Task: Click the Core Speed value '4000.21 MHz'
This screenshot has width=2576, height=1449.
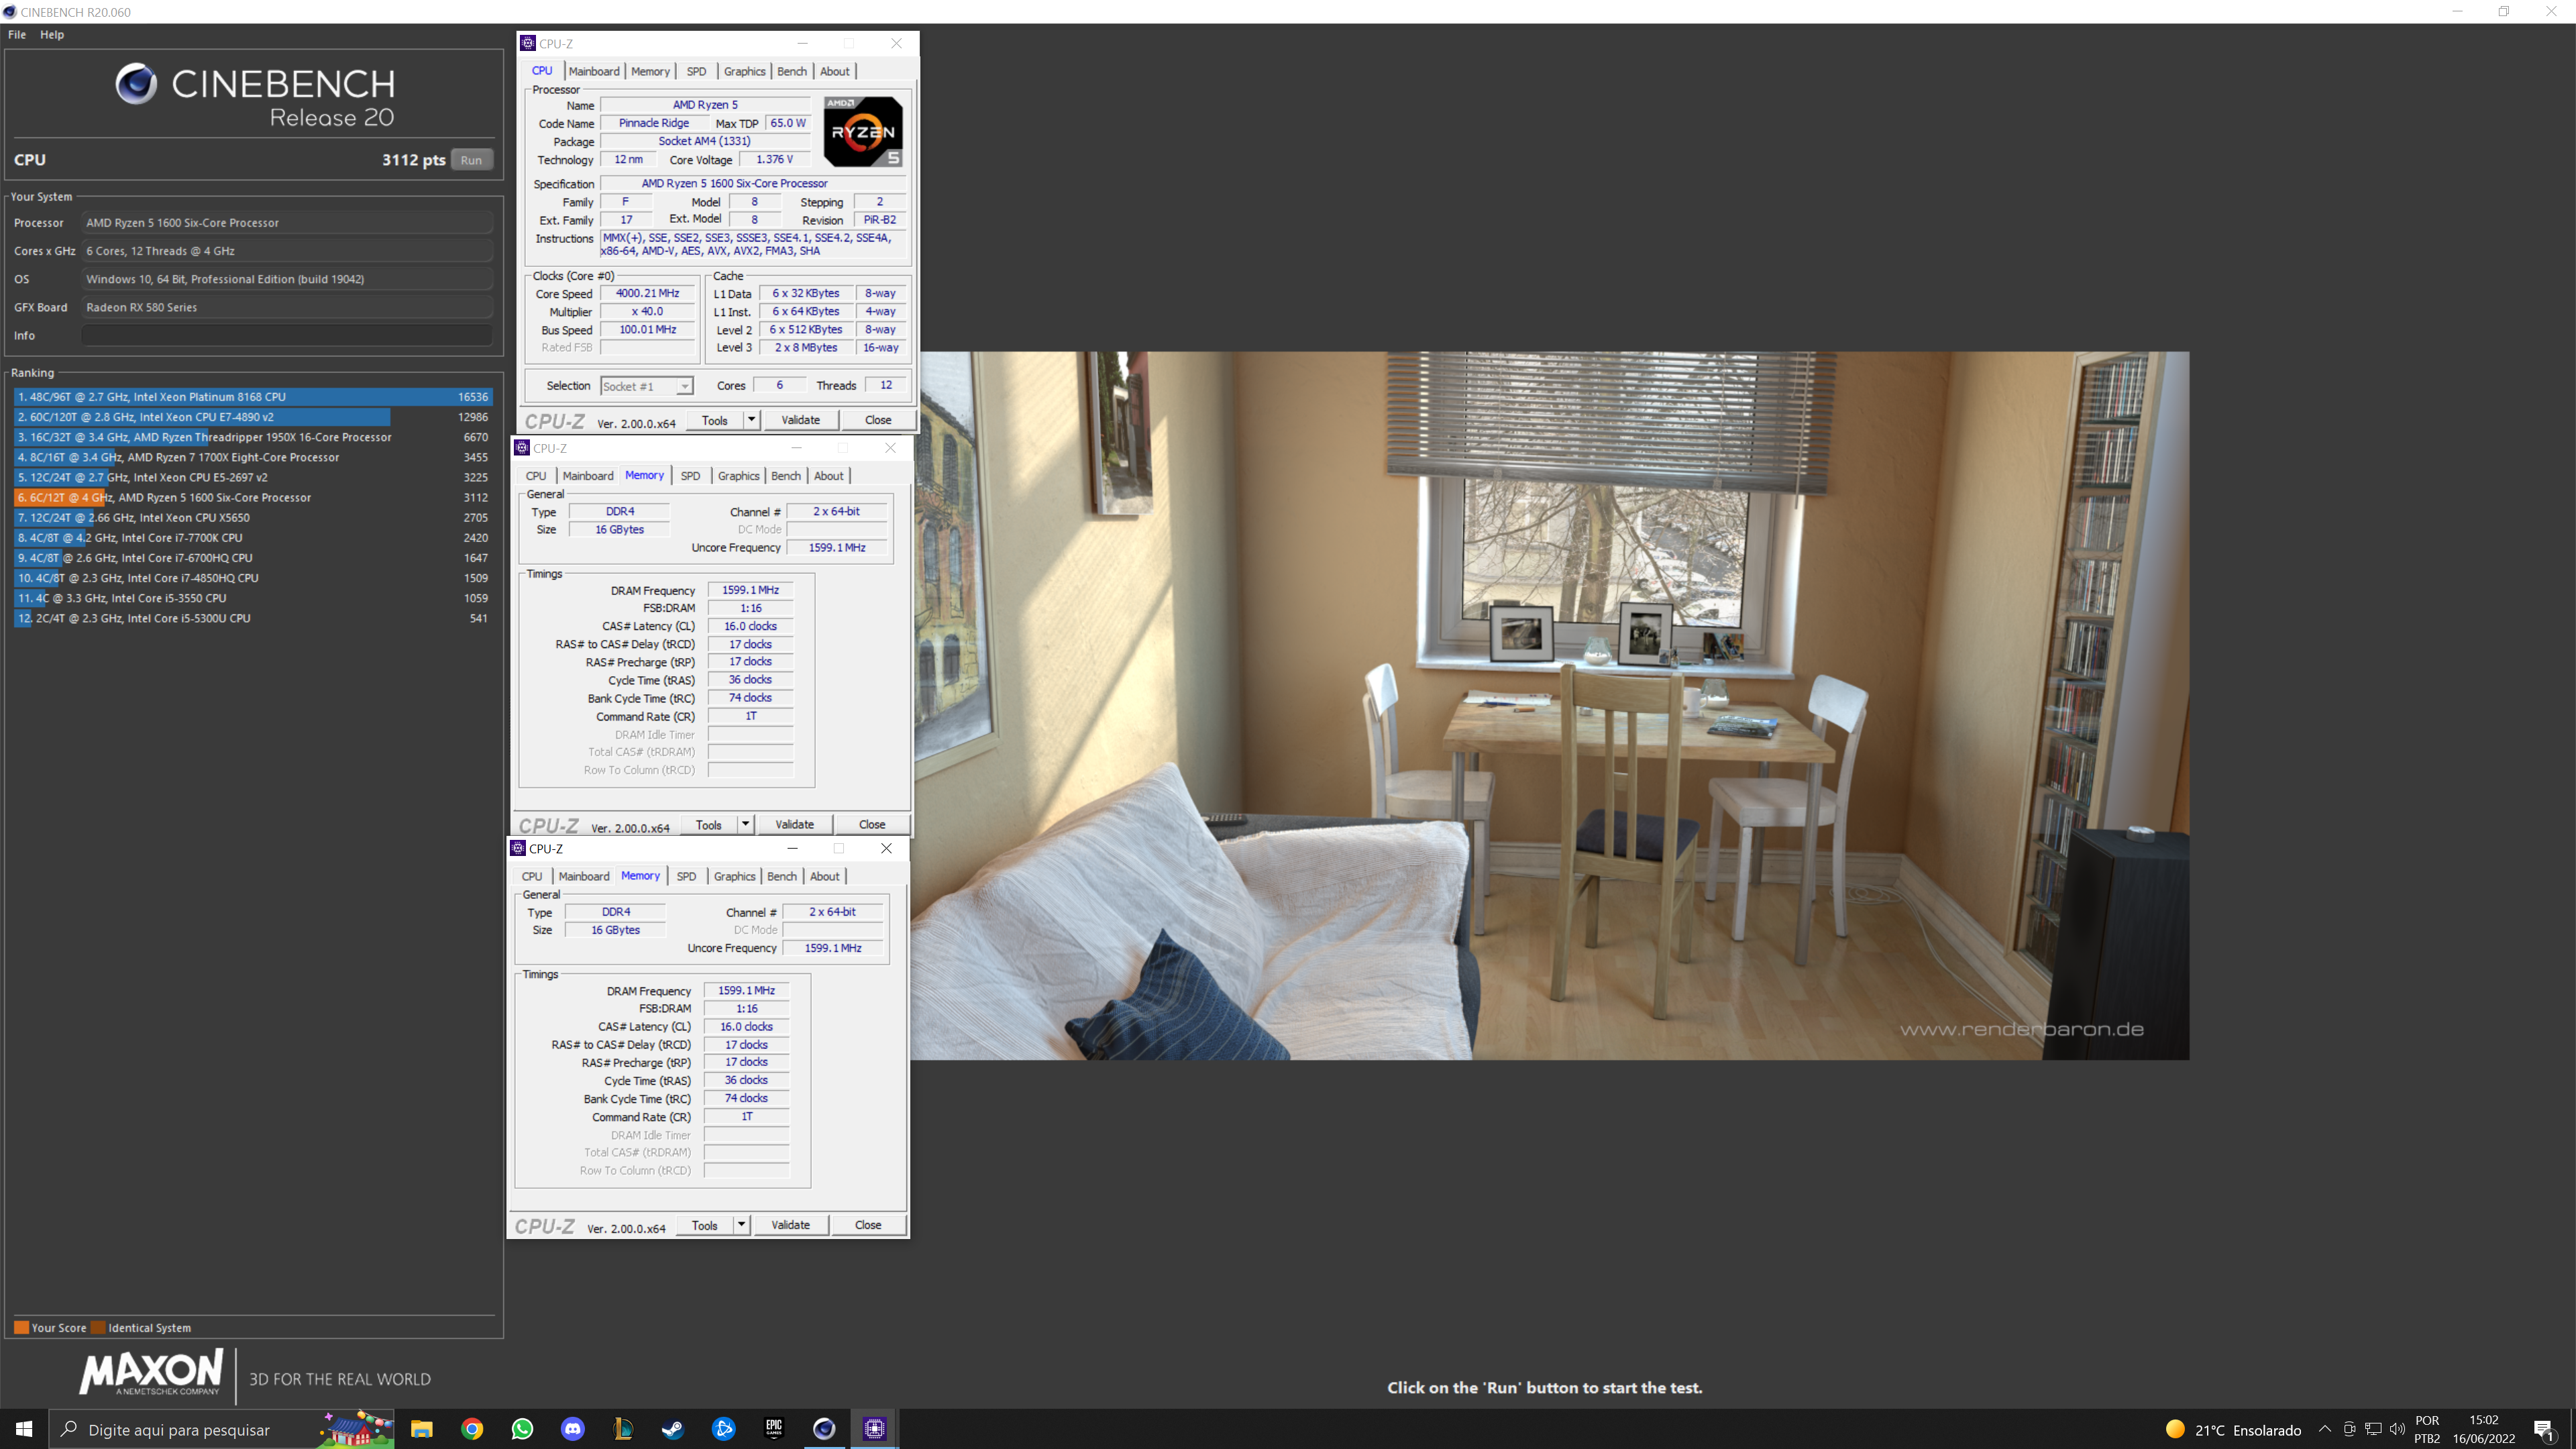Action: click(647, 293)
